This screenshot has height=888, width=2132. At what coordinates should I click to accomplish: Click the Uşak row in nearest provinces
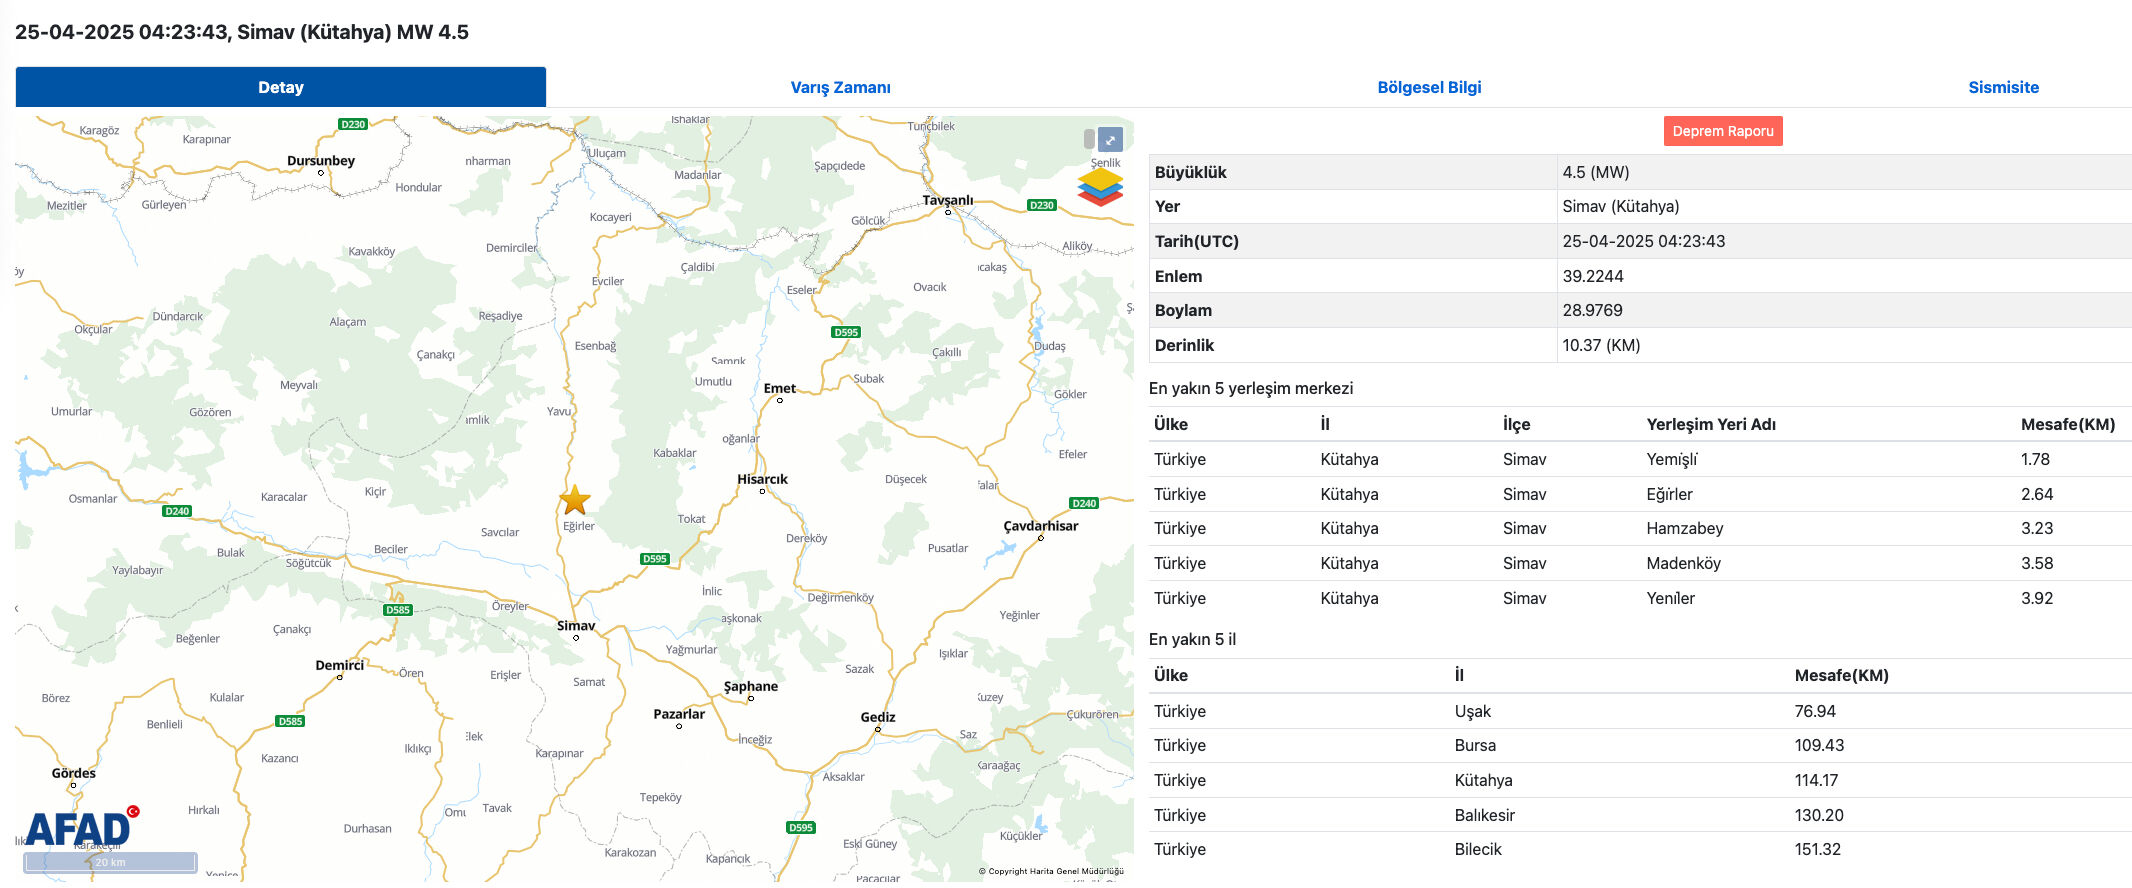[1640, 711]
